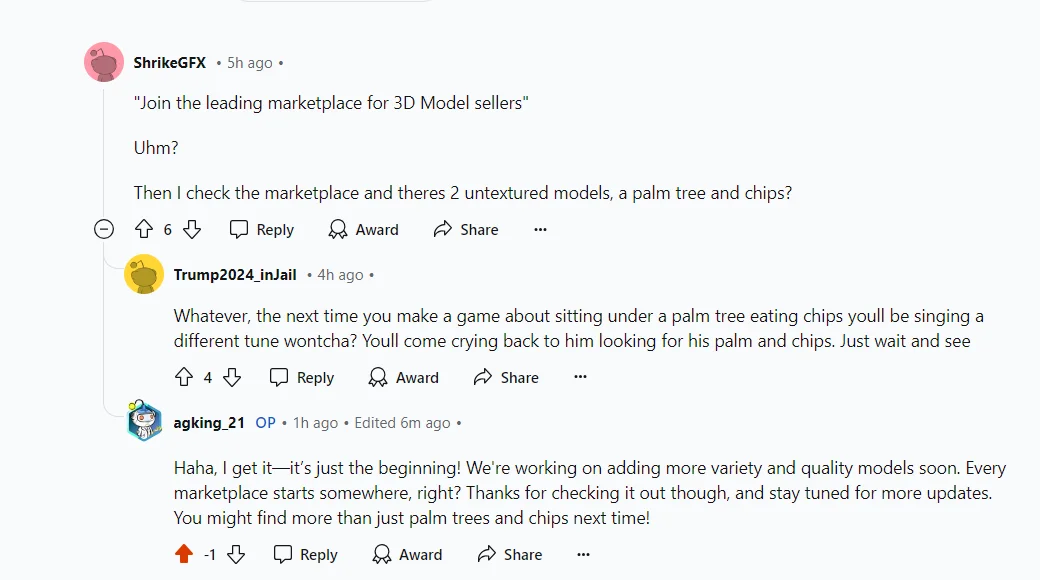Share Trump2024_inJail's comment

[506, 377]
